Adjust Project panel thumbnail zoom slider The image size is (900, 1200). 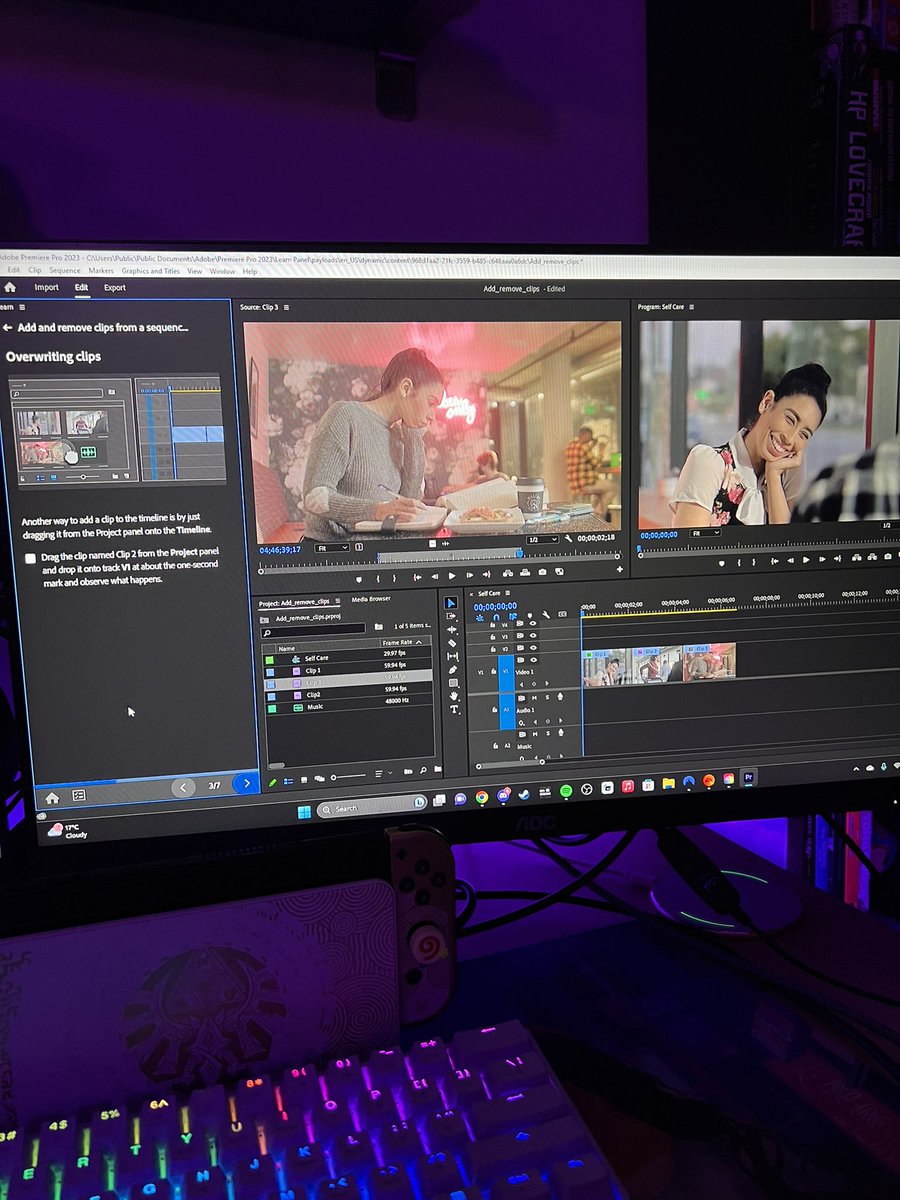pyautogui.click(x=348, y=777)
